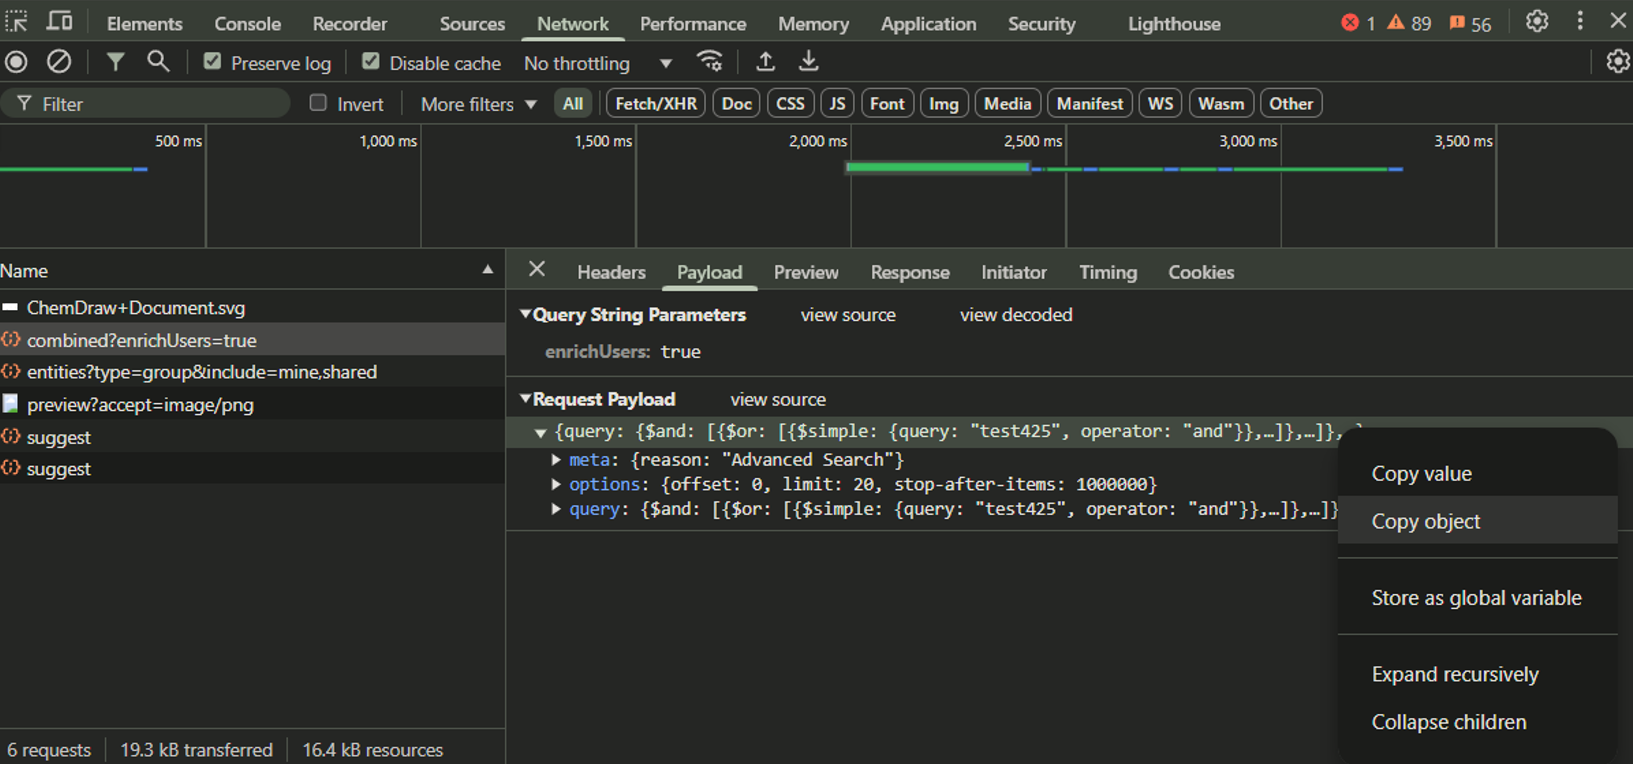The width and height of the screenshot is (1633, 764).
Task: Clear the network log
Action: click(x=59, y=62)
